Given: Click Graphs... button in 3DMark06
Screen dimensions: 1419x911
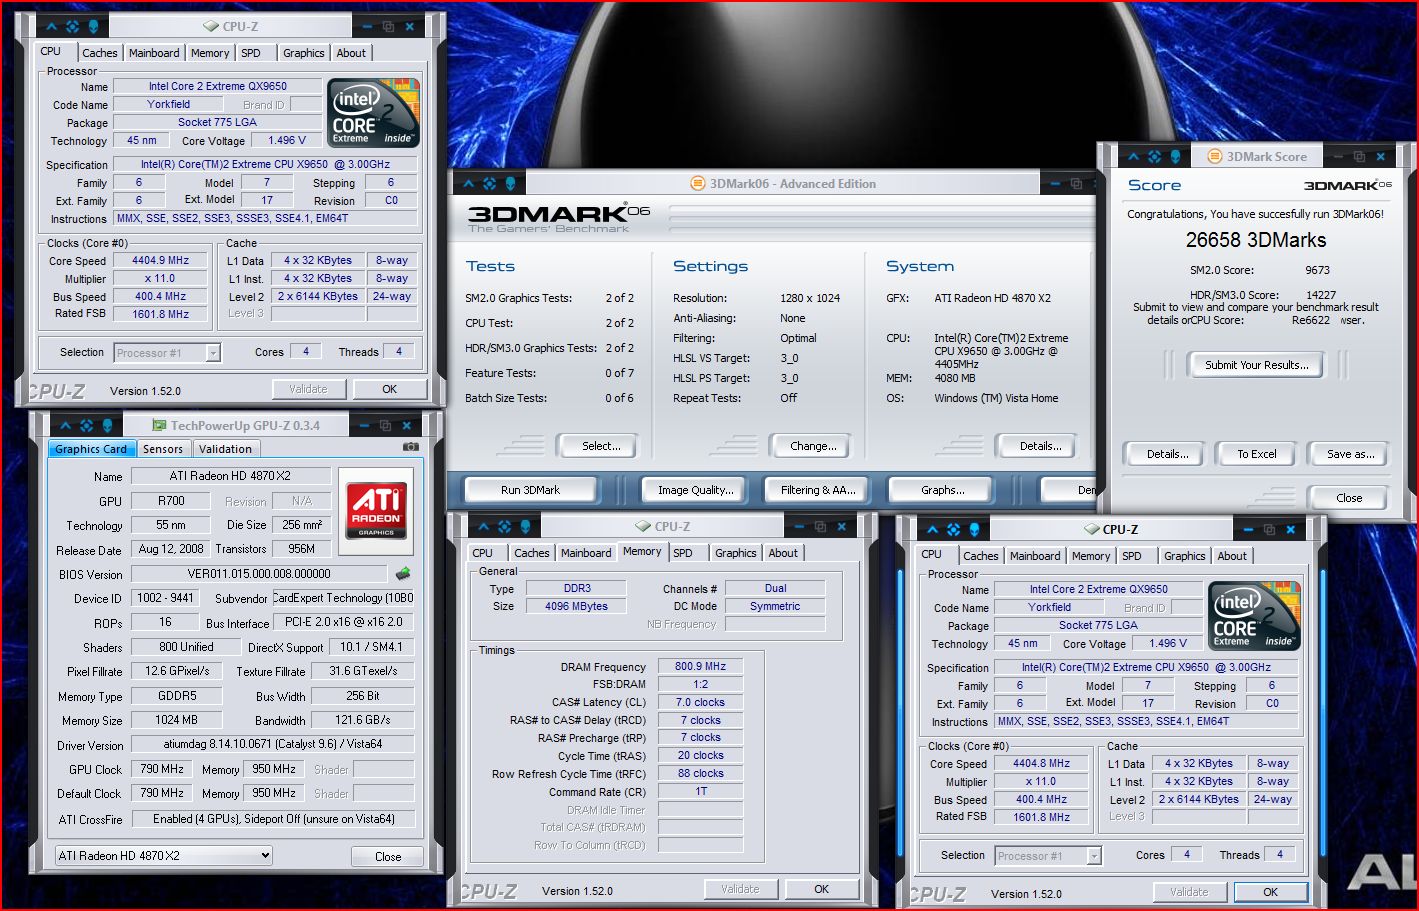Looking at the screenshot, I should [942, 490].
